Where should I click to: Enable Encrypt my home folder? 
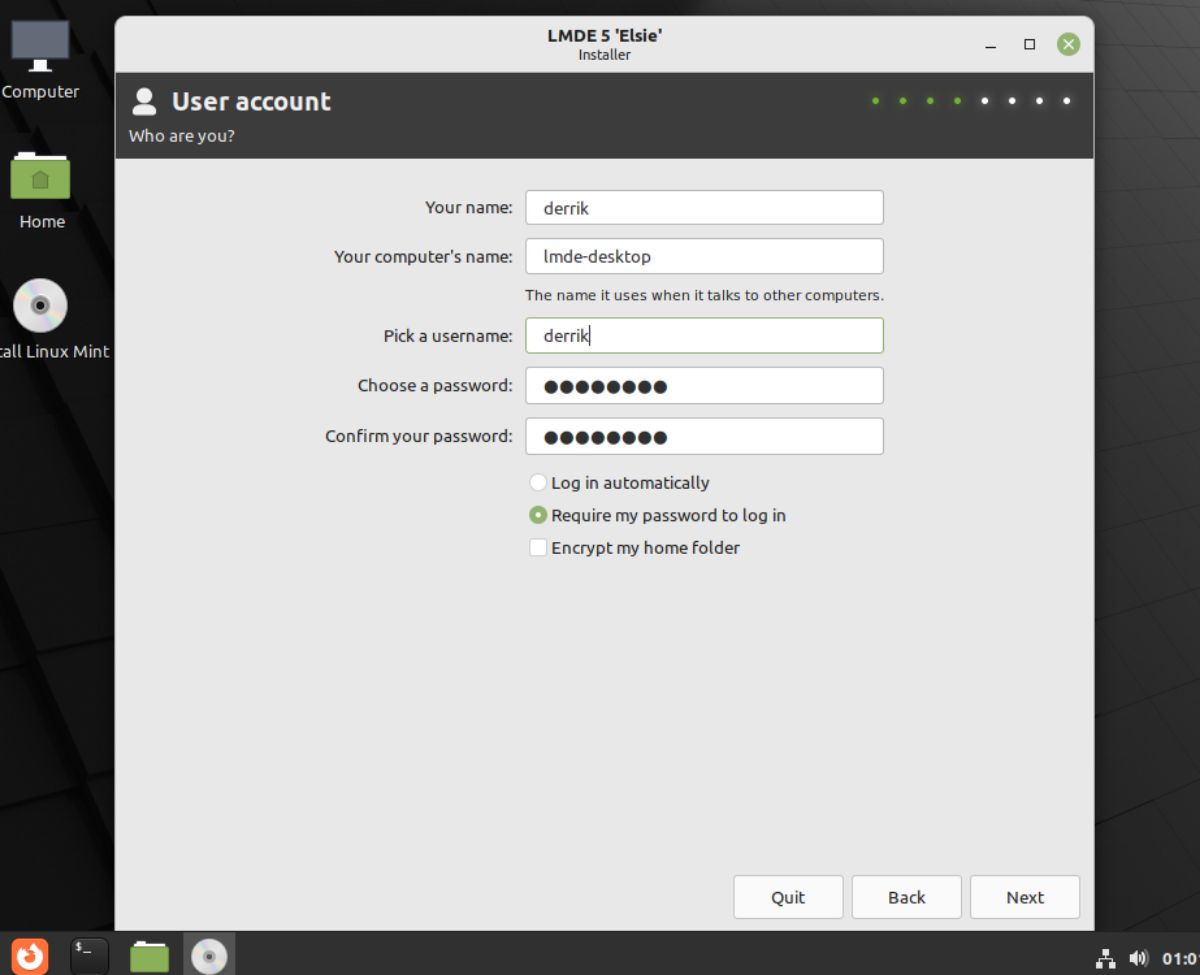tap(538, 547)
